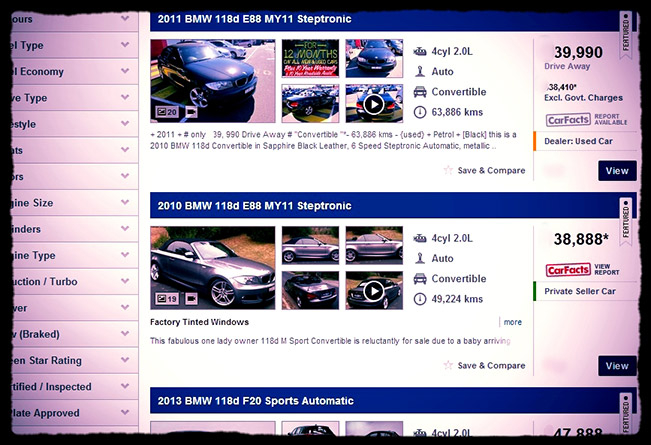Open the 2013 BMW 118d F20 Sports Automatic title
The image size is (651, 445).
[x=256, y=401]
